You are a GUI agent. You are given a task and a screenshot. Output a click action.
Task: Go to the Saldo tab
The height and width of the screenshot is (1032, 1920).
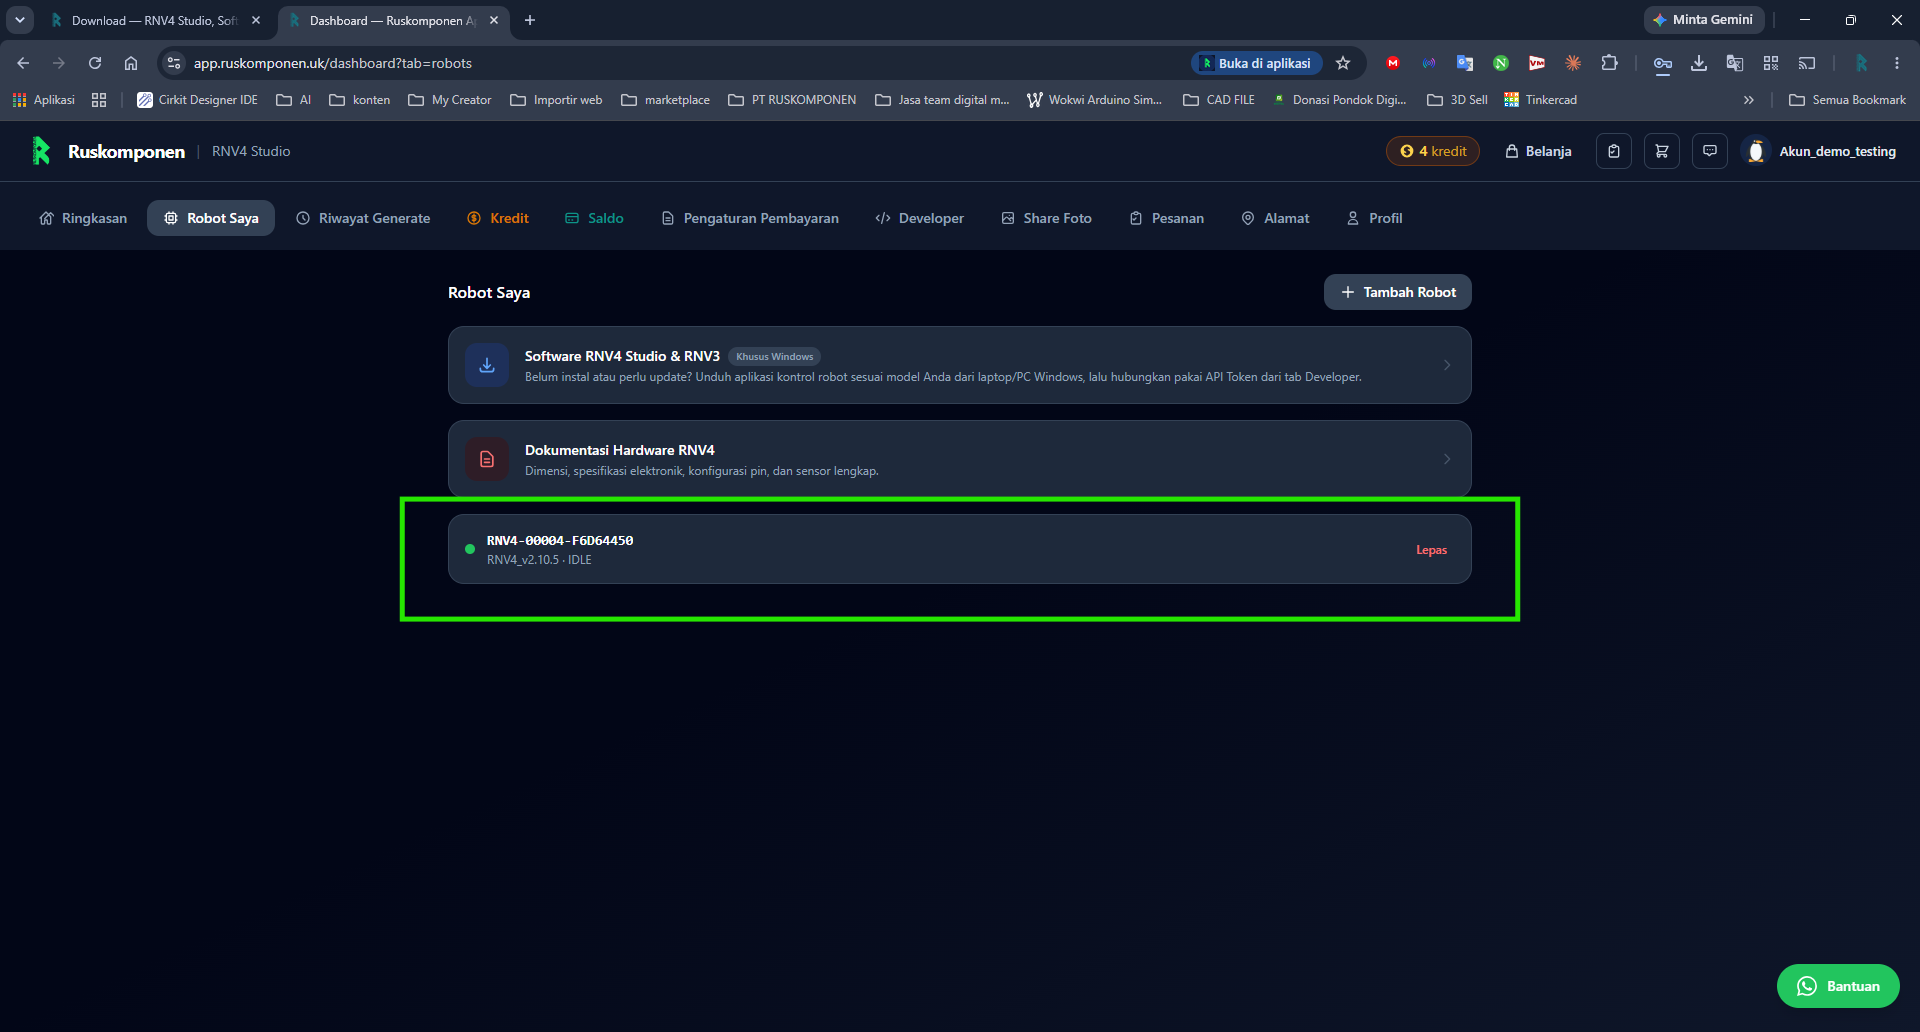click(x=594, y=218)
